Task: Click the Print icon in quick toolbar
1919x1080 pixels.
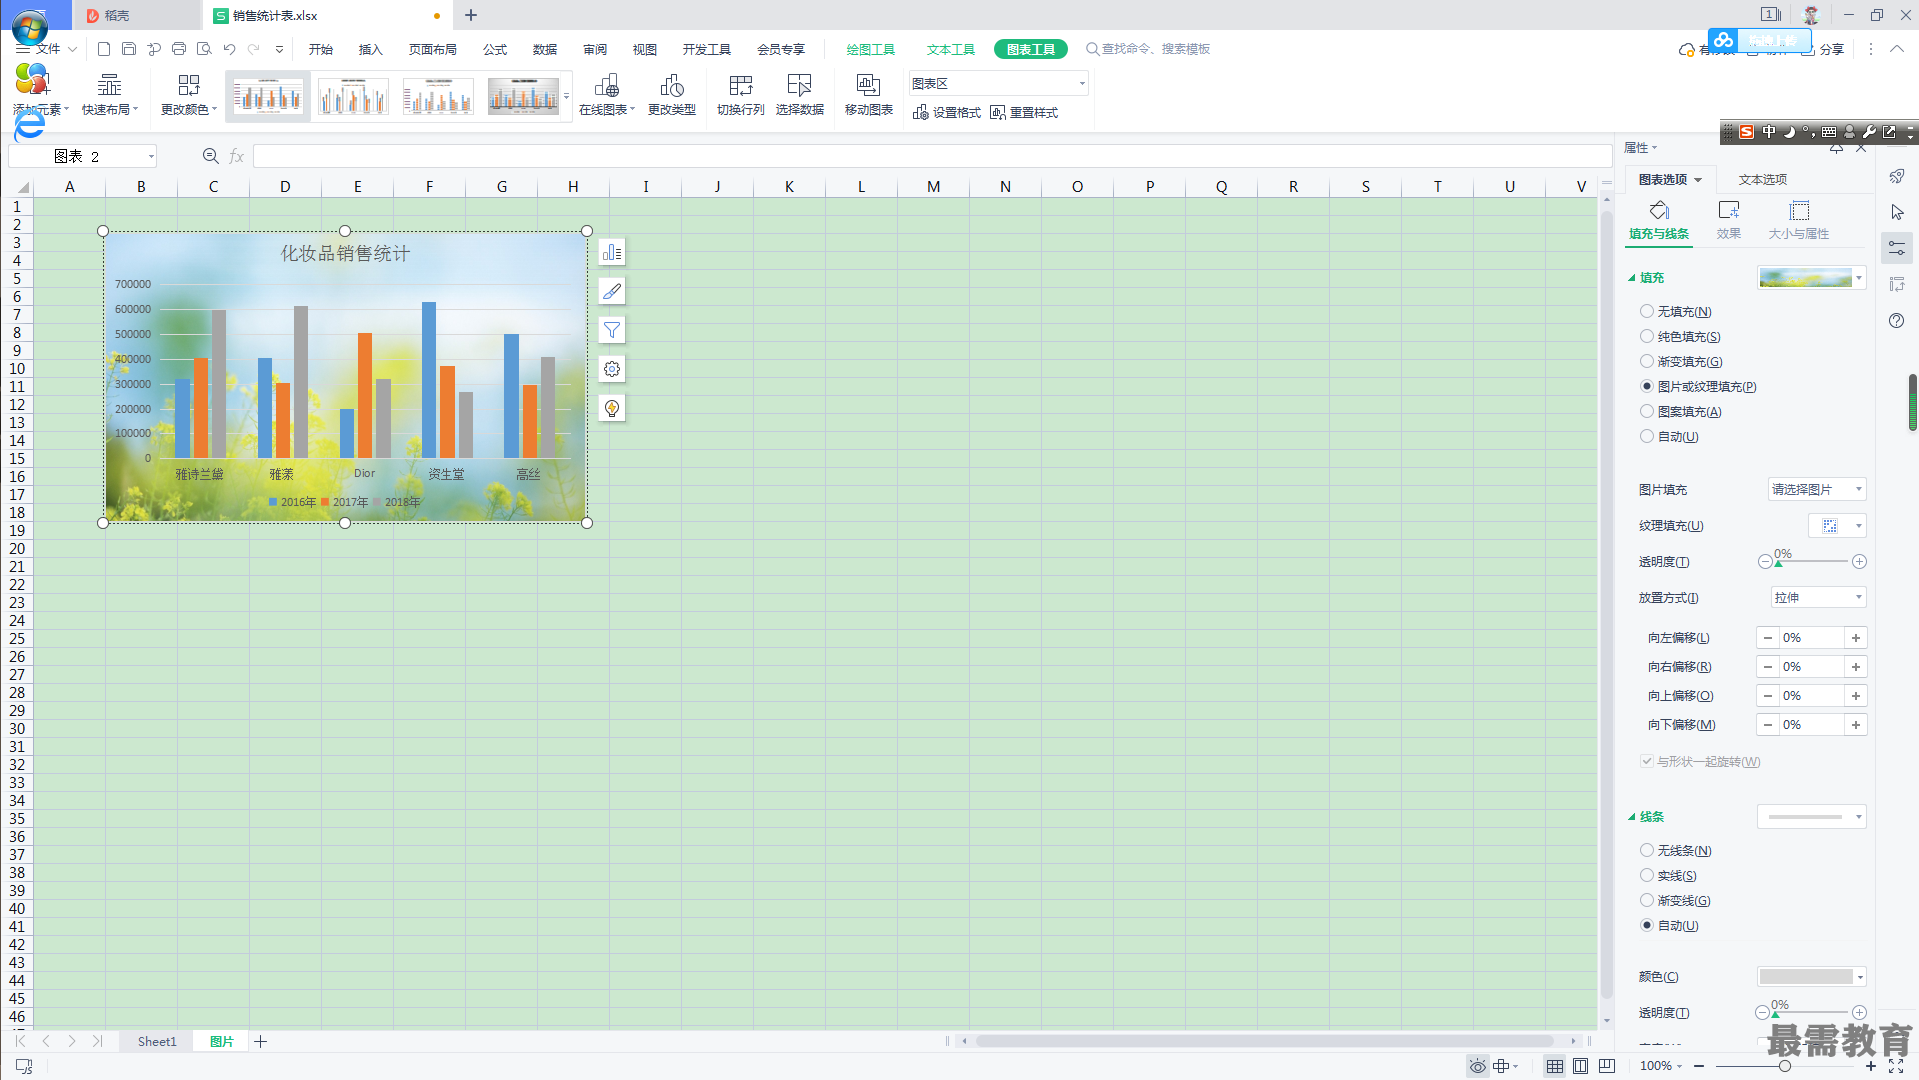Action: point(179,49)
